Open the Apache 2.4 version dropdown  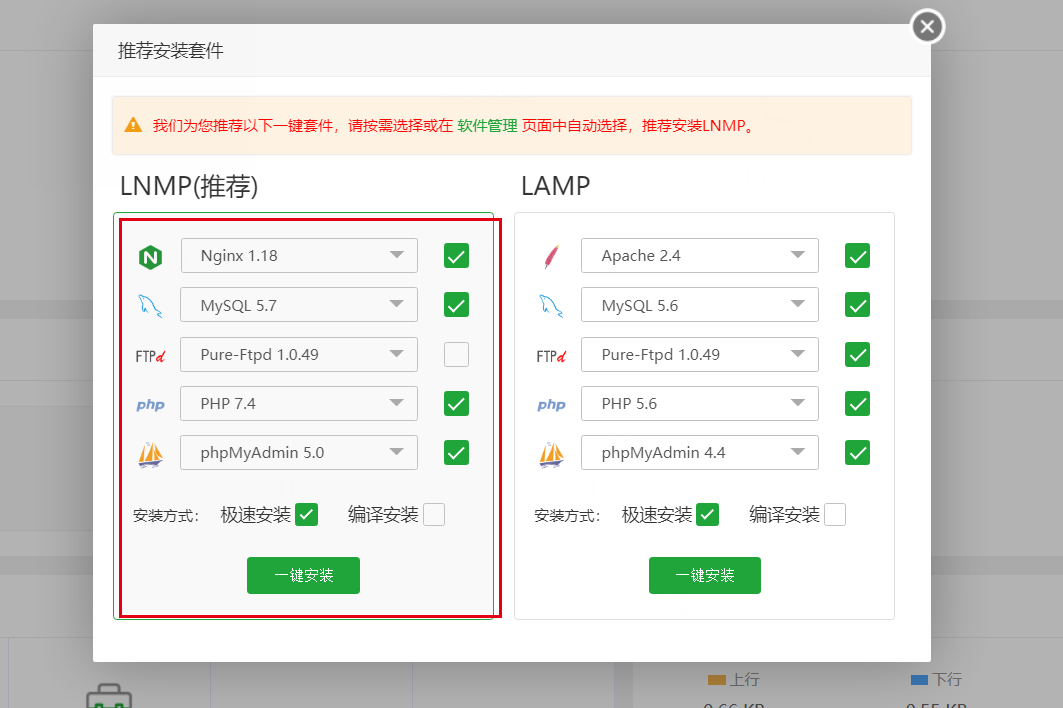point(700,256)
